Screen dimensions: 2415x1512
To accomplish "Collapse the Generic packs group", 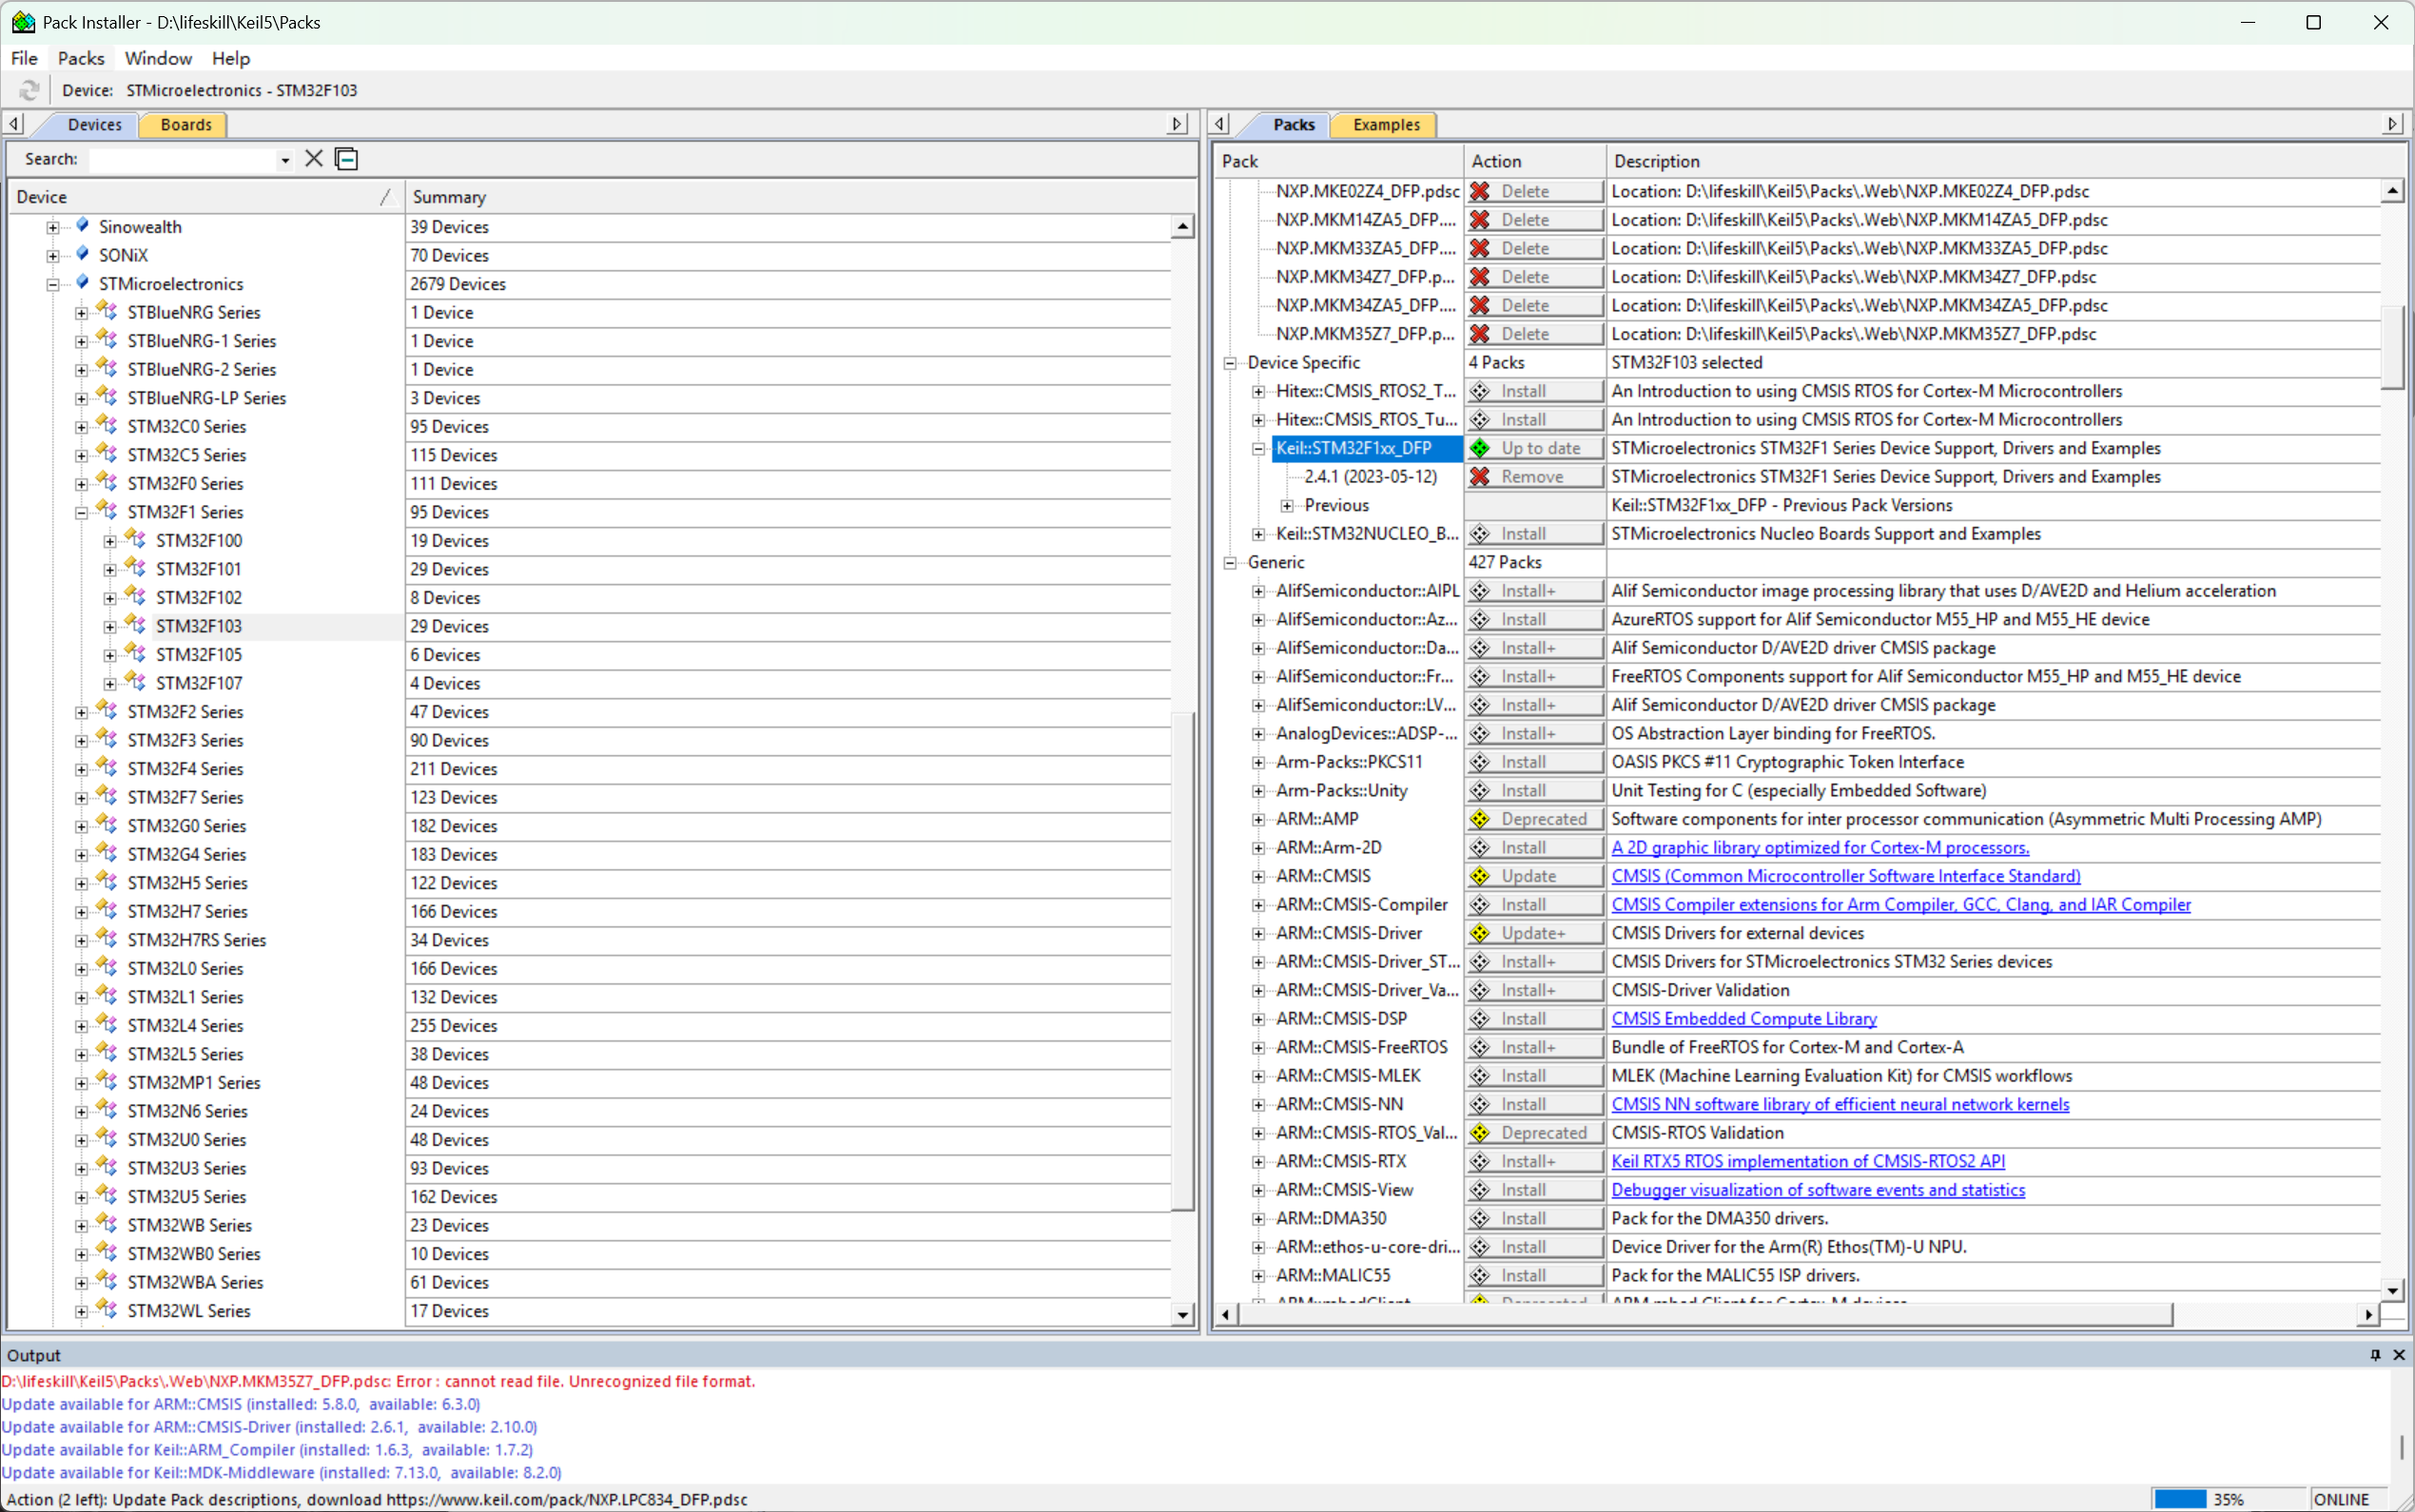I will point(1231,563).
